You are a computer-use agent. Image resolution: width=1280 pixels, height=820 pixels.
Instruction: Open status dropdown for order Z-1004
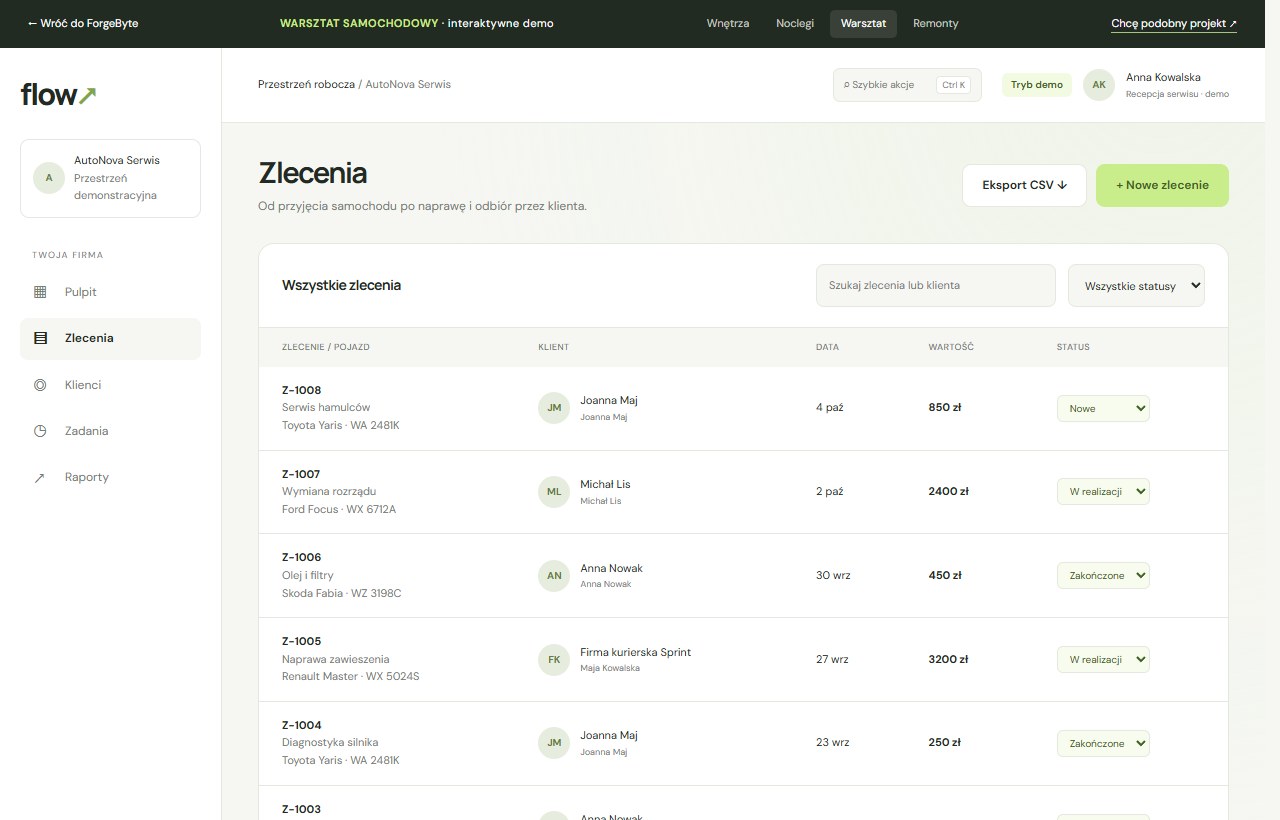[x=1103, y=743]
